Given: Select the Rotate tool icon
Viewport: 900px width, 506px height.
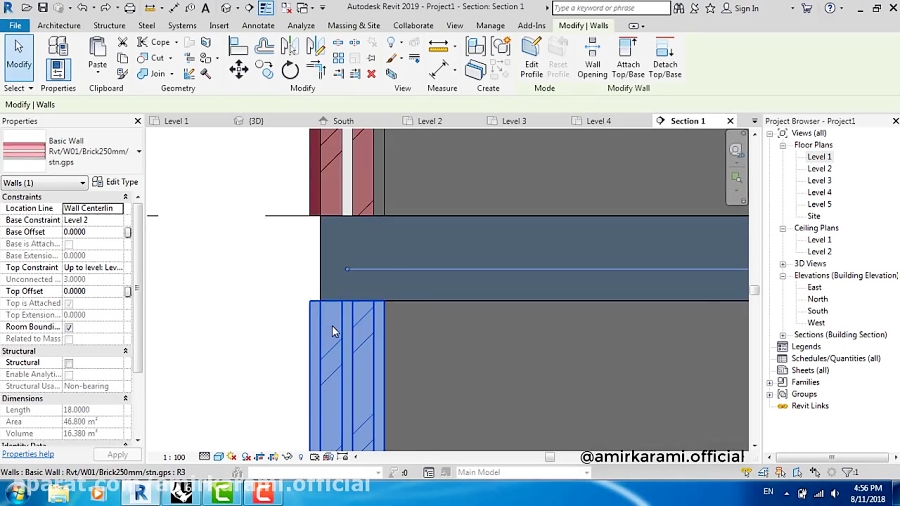Looking at the screenshot, I should pyautogui.click(x=290, y=71).
